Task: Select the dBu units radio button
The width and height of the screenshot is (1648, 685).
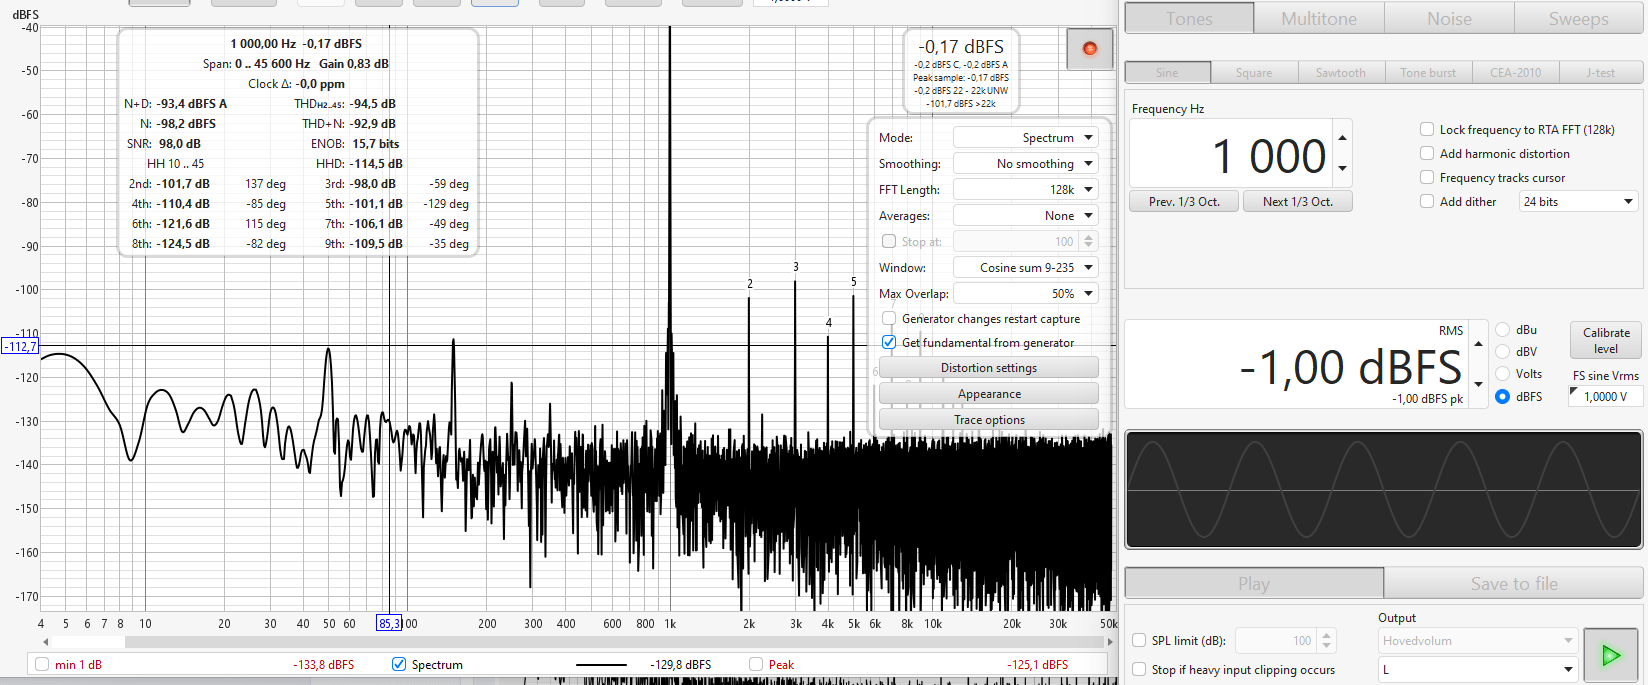Action: [1503, 329]
